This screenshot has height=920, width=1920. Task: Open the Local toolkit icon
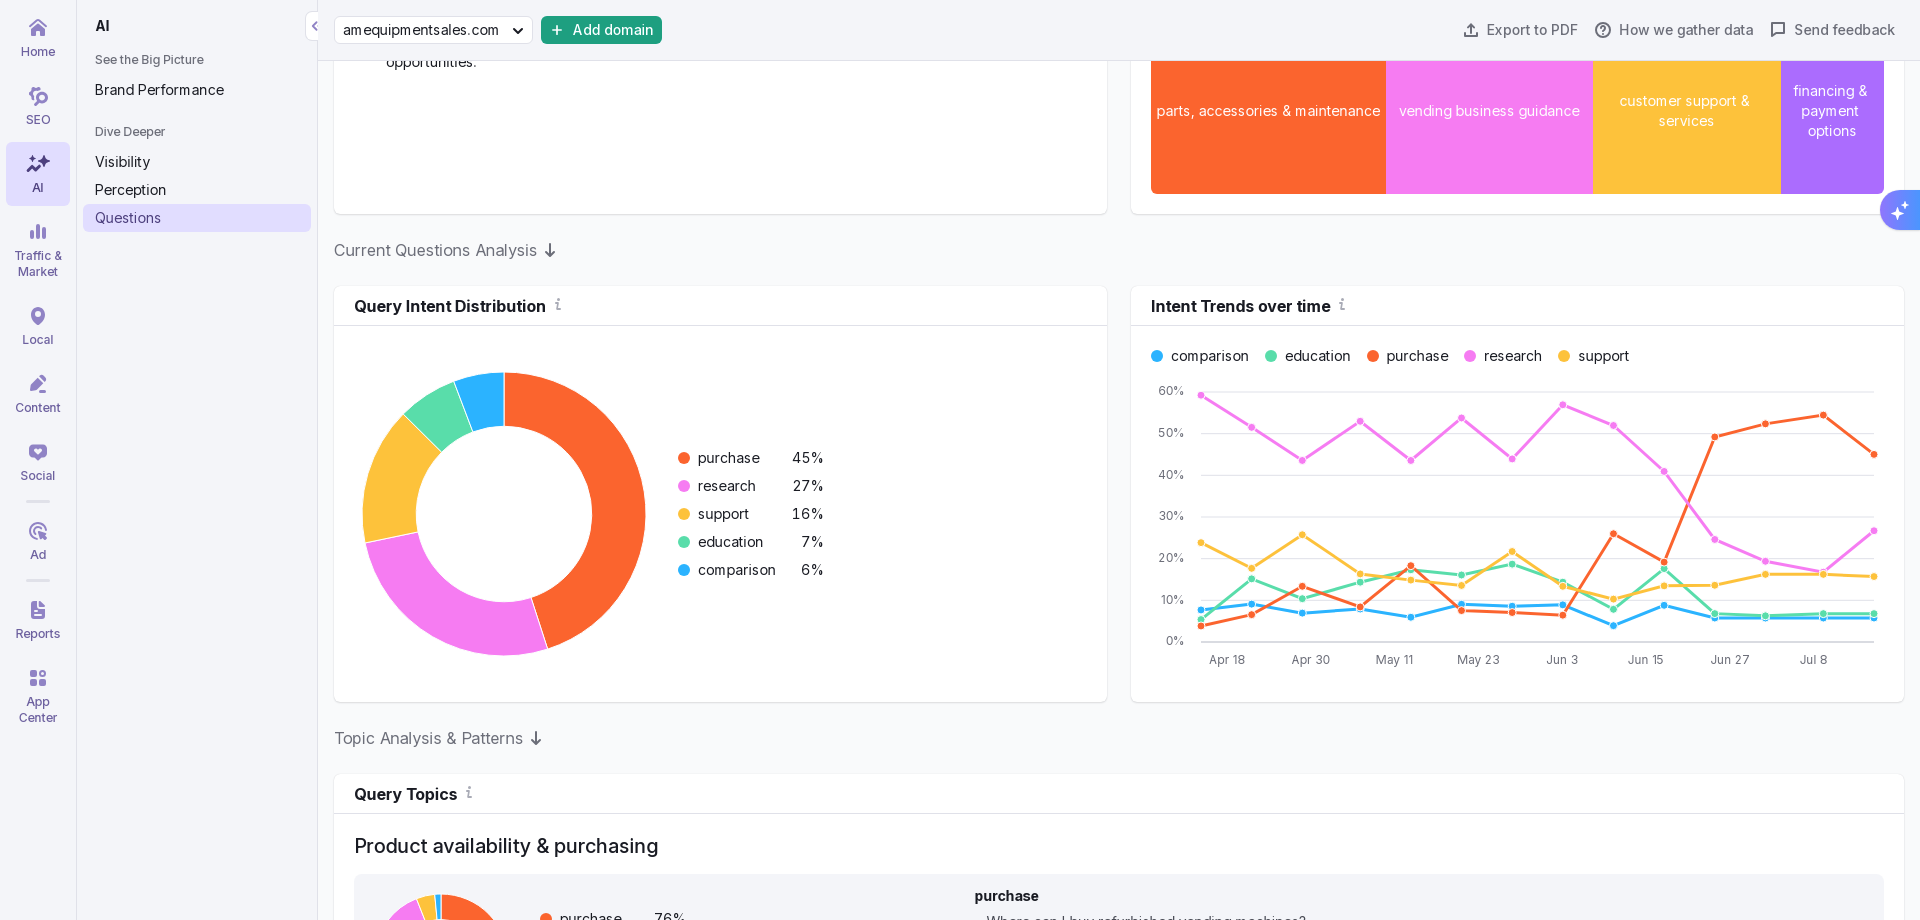pos(38,326)
